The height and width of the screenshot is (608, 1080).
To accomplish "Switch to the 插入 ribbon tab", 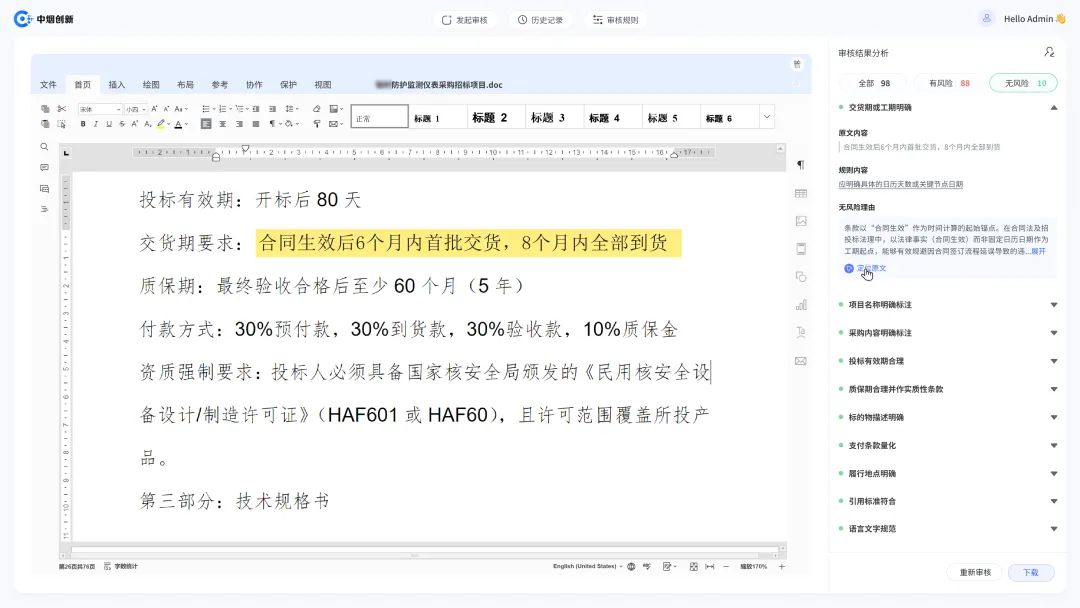I will (x=116, y=84).
